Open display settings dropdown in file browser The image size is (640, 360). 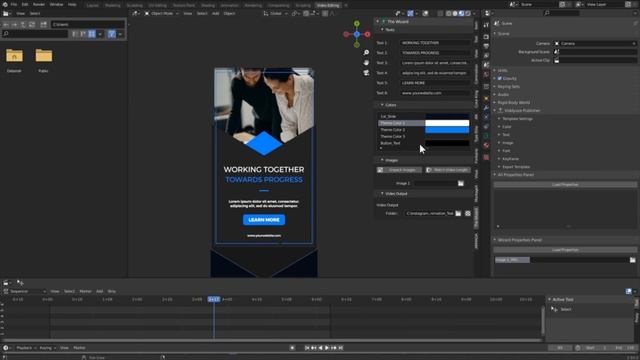click(x=100, y=34)
